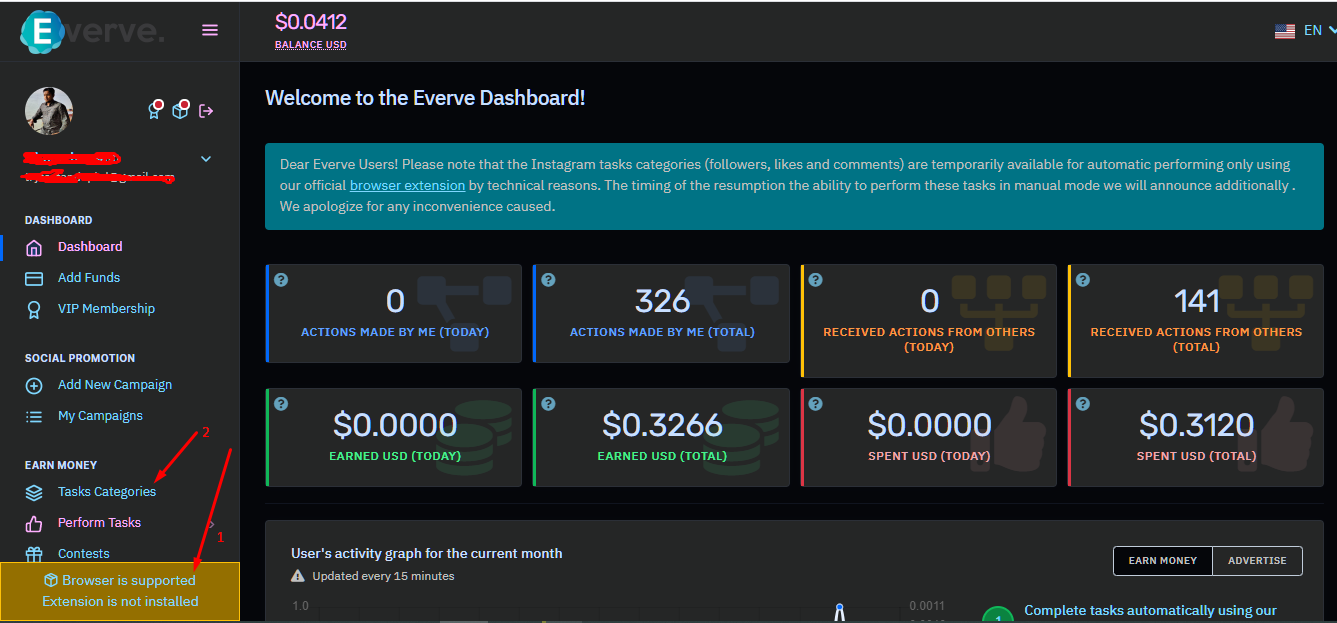Viewport: 1337px width, 623px height.
Task: Click the Add Funds card icon
Action: click(x=34, y=278)
